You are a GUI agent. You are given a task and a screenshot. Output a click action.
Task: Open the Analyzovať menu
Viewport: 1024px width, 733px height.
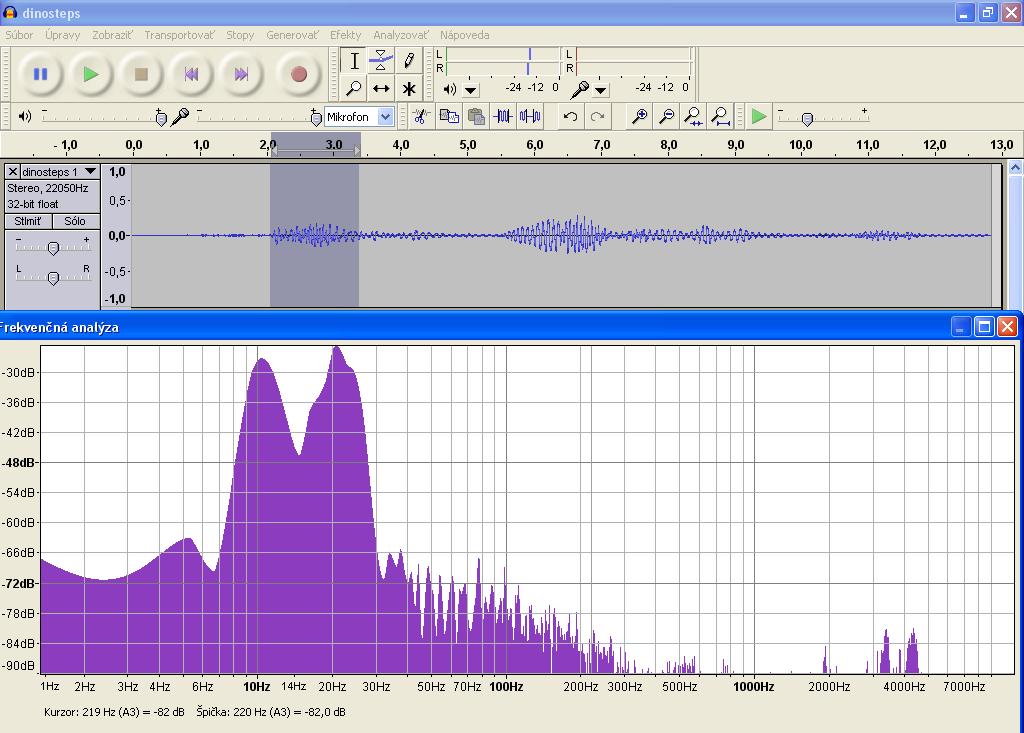pyautogui.click(x=401, y=35)
